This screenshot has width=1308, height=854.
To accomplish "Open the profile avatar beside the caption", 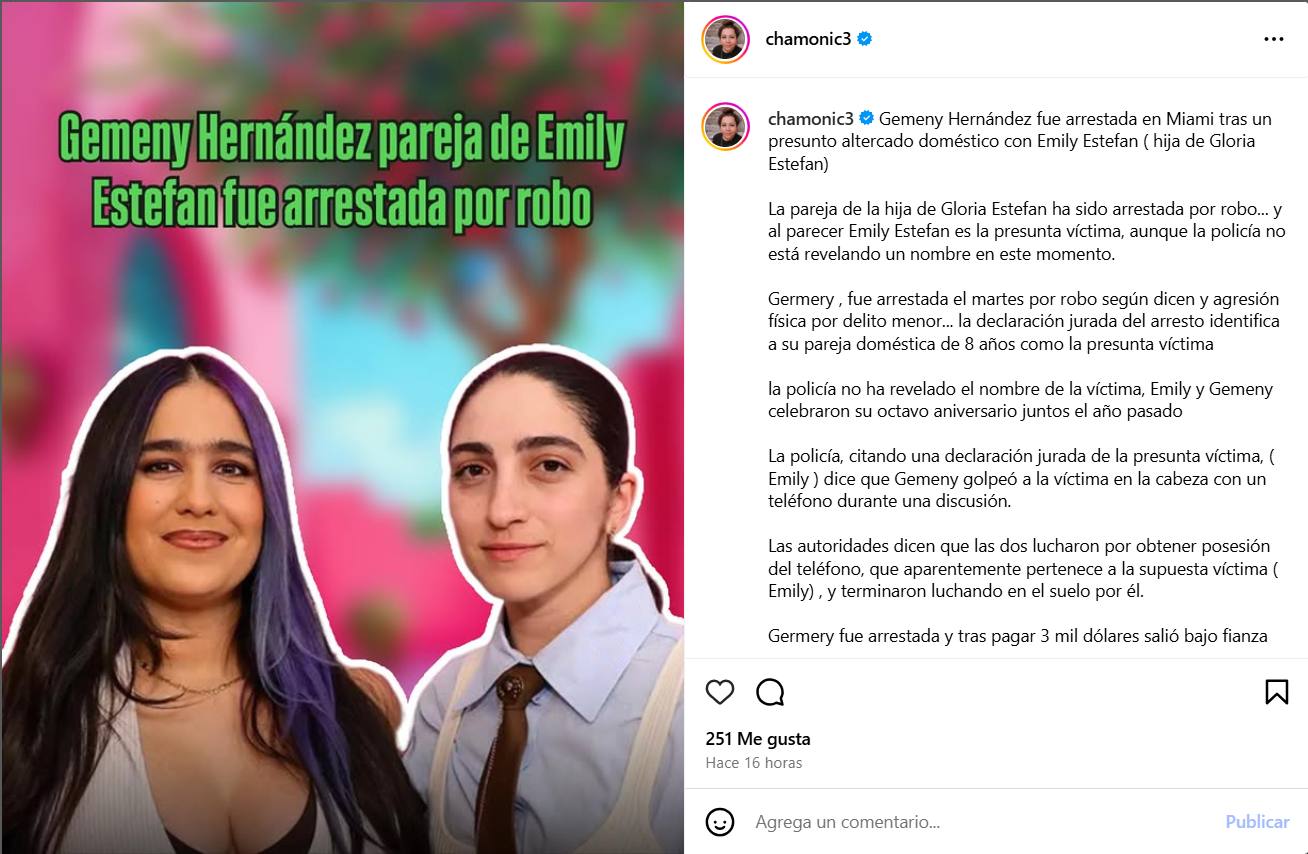I will pos(725,126).
